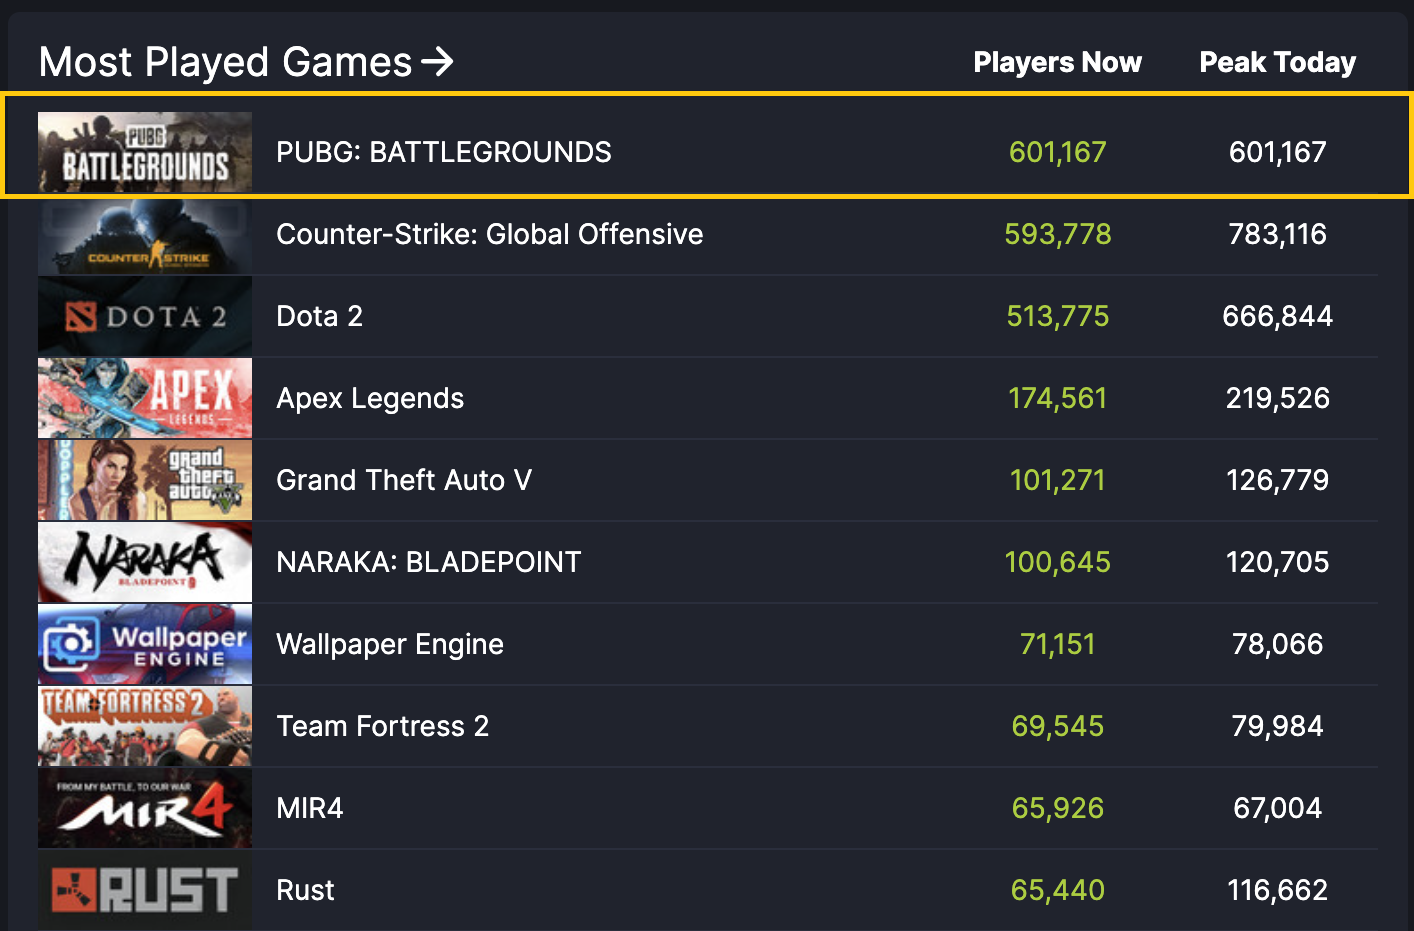Open the Most Played Games arrow
The width and height of the screenshot is (1414, 931).
(x=437, y=62)
